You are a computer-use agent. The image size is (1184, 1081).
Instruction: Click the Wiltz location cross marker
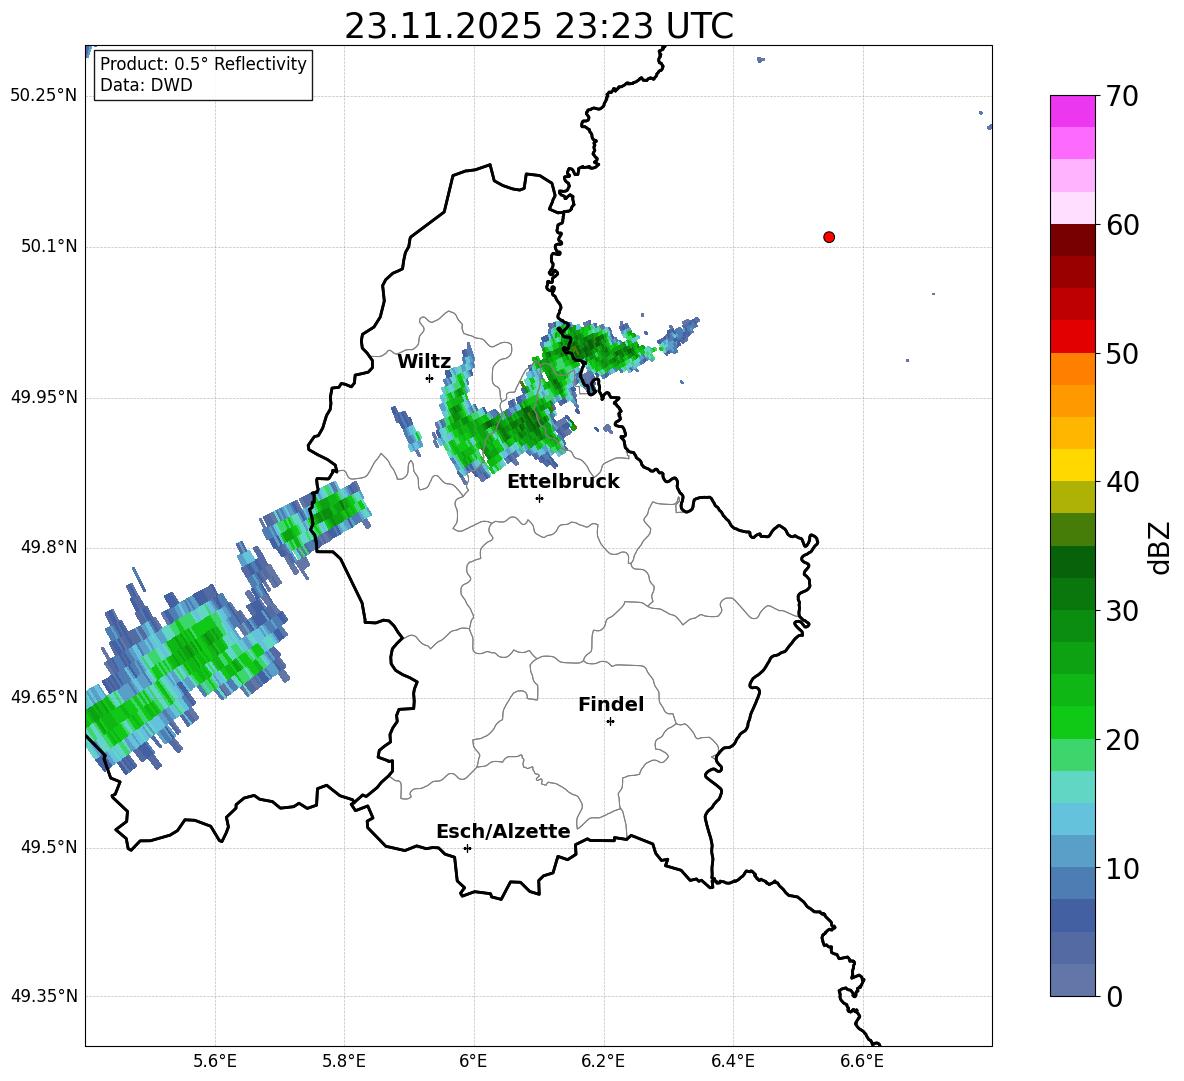[430, 378]
